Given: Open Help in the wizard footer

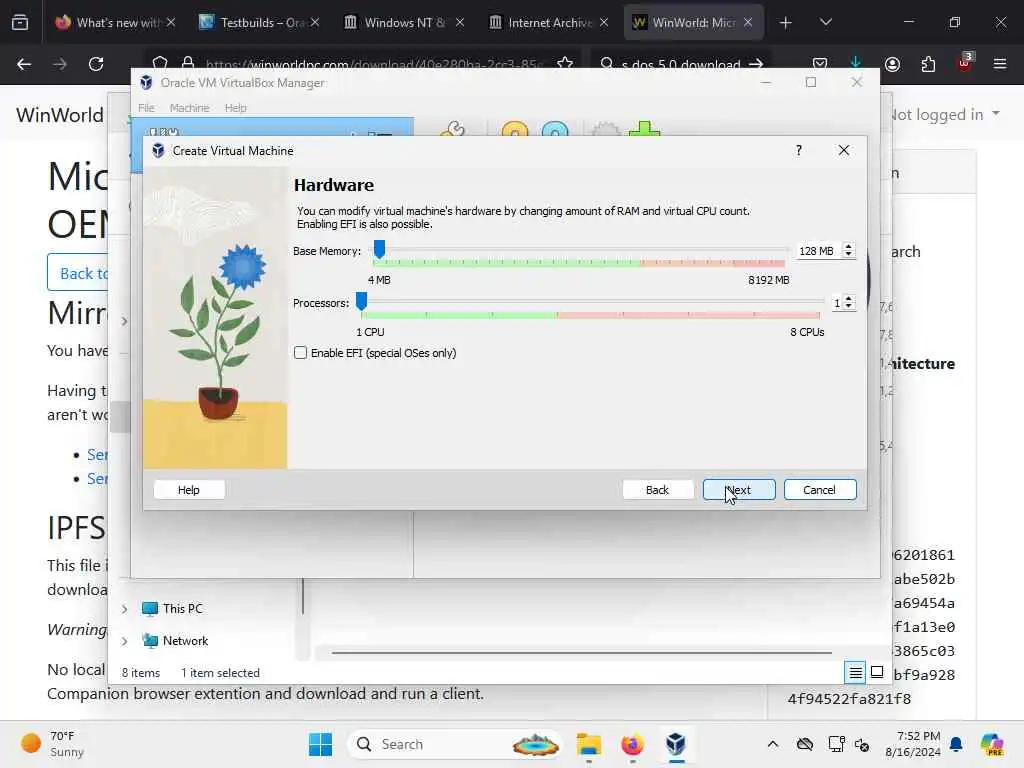Looking at the screenshot, I should click(189, 490).
